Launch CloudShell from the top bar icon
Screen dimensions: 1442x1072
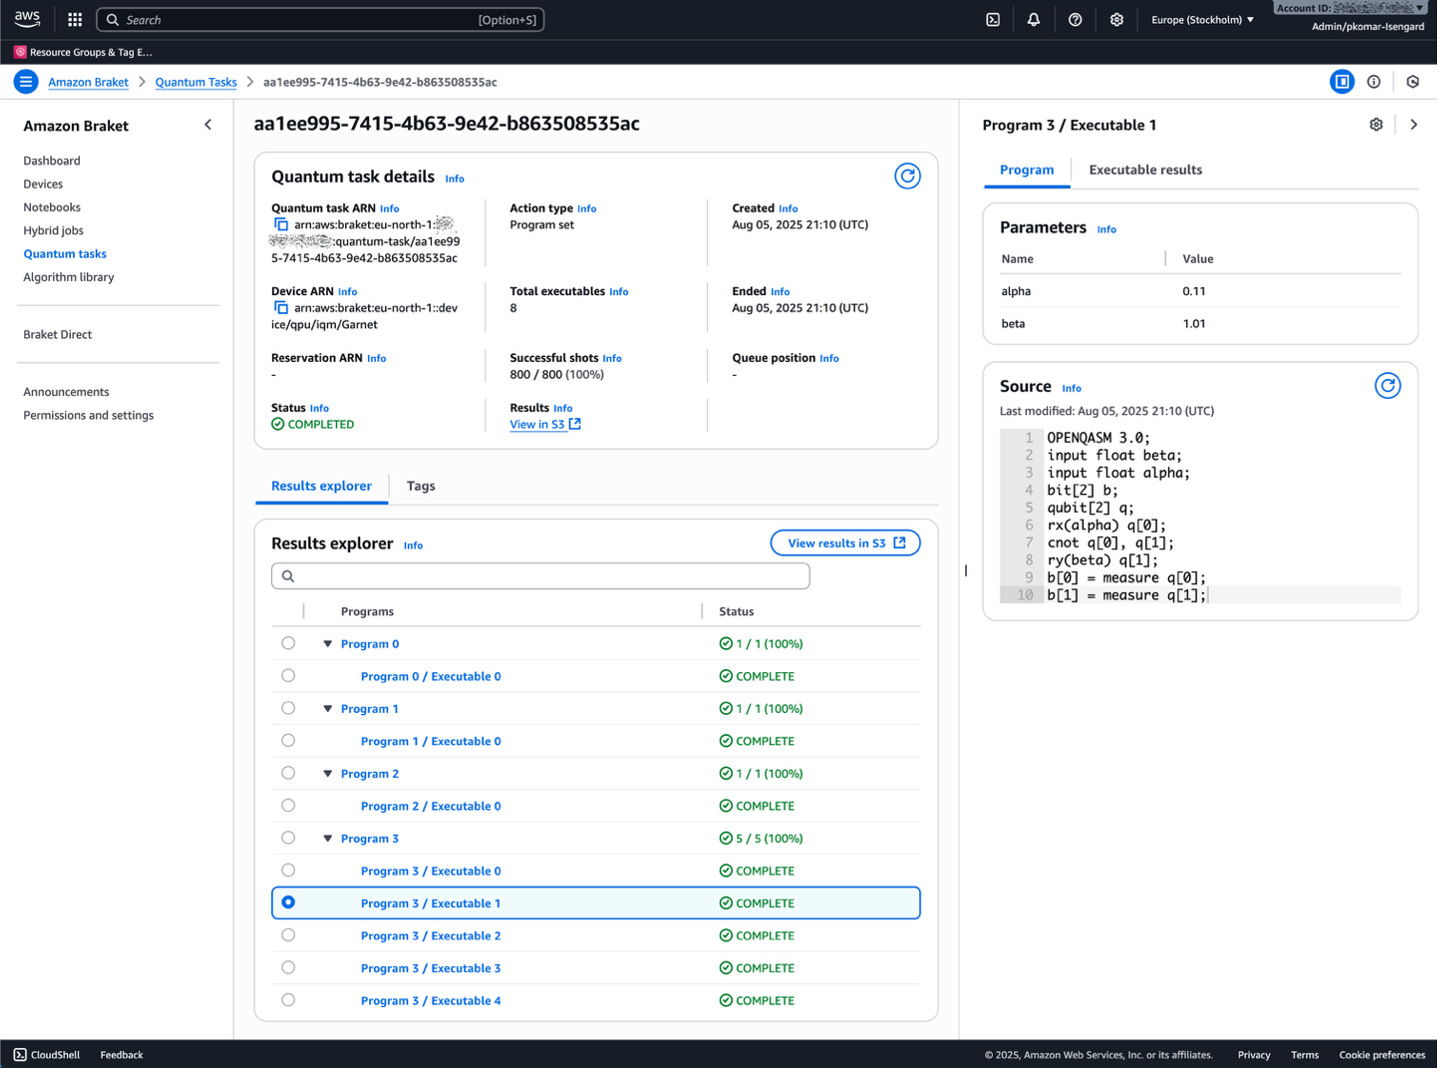tap(992, 20)
